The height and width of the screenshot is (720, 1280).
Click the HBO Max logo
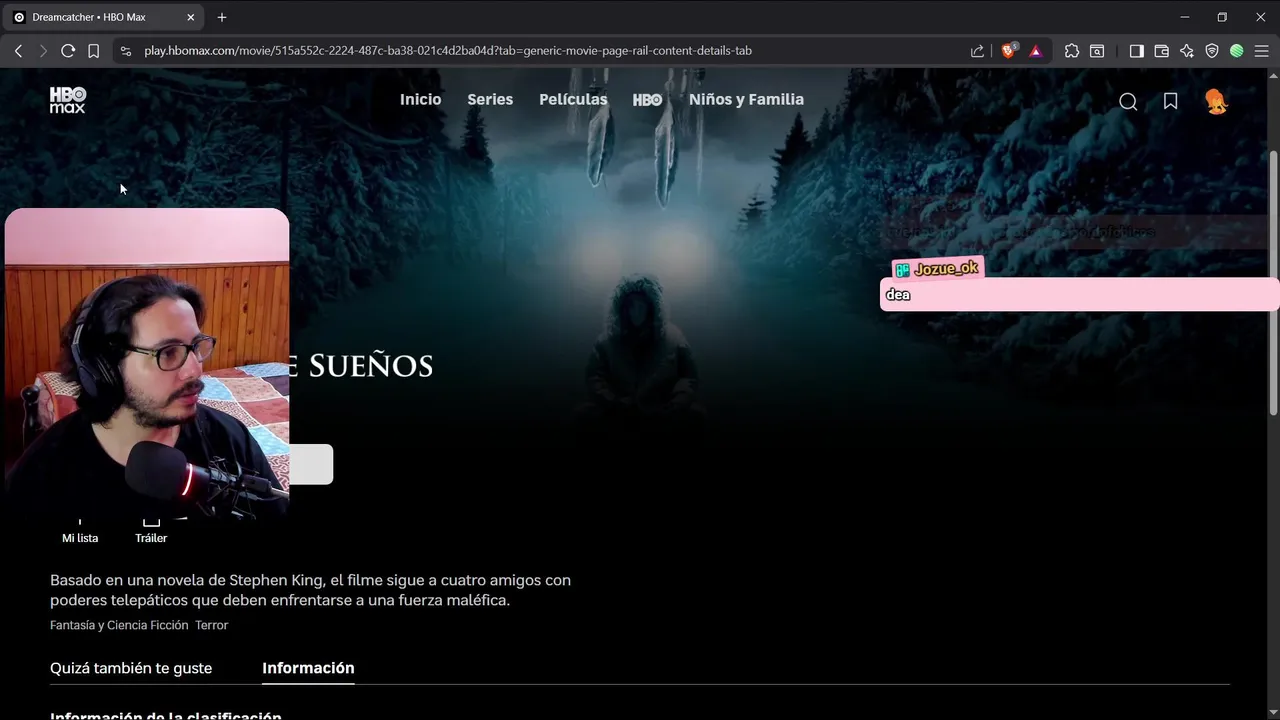pyautogui.click(x=68, y=100)
